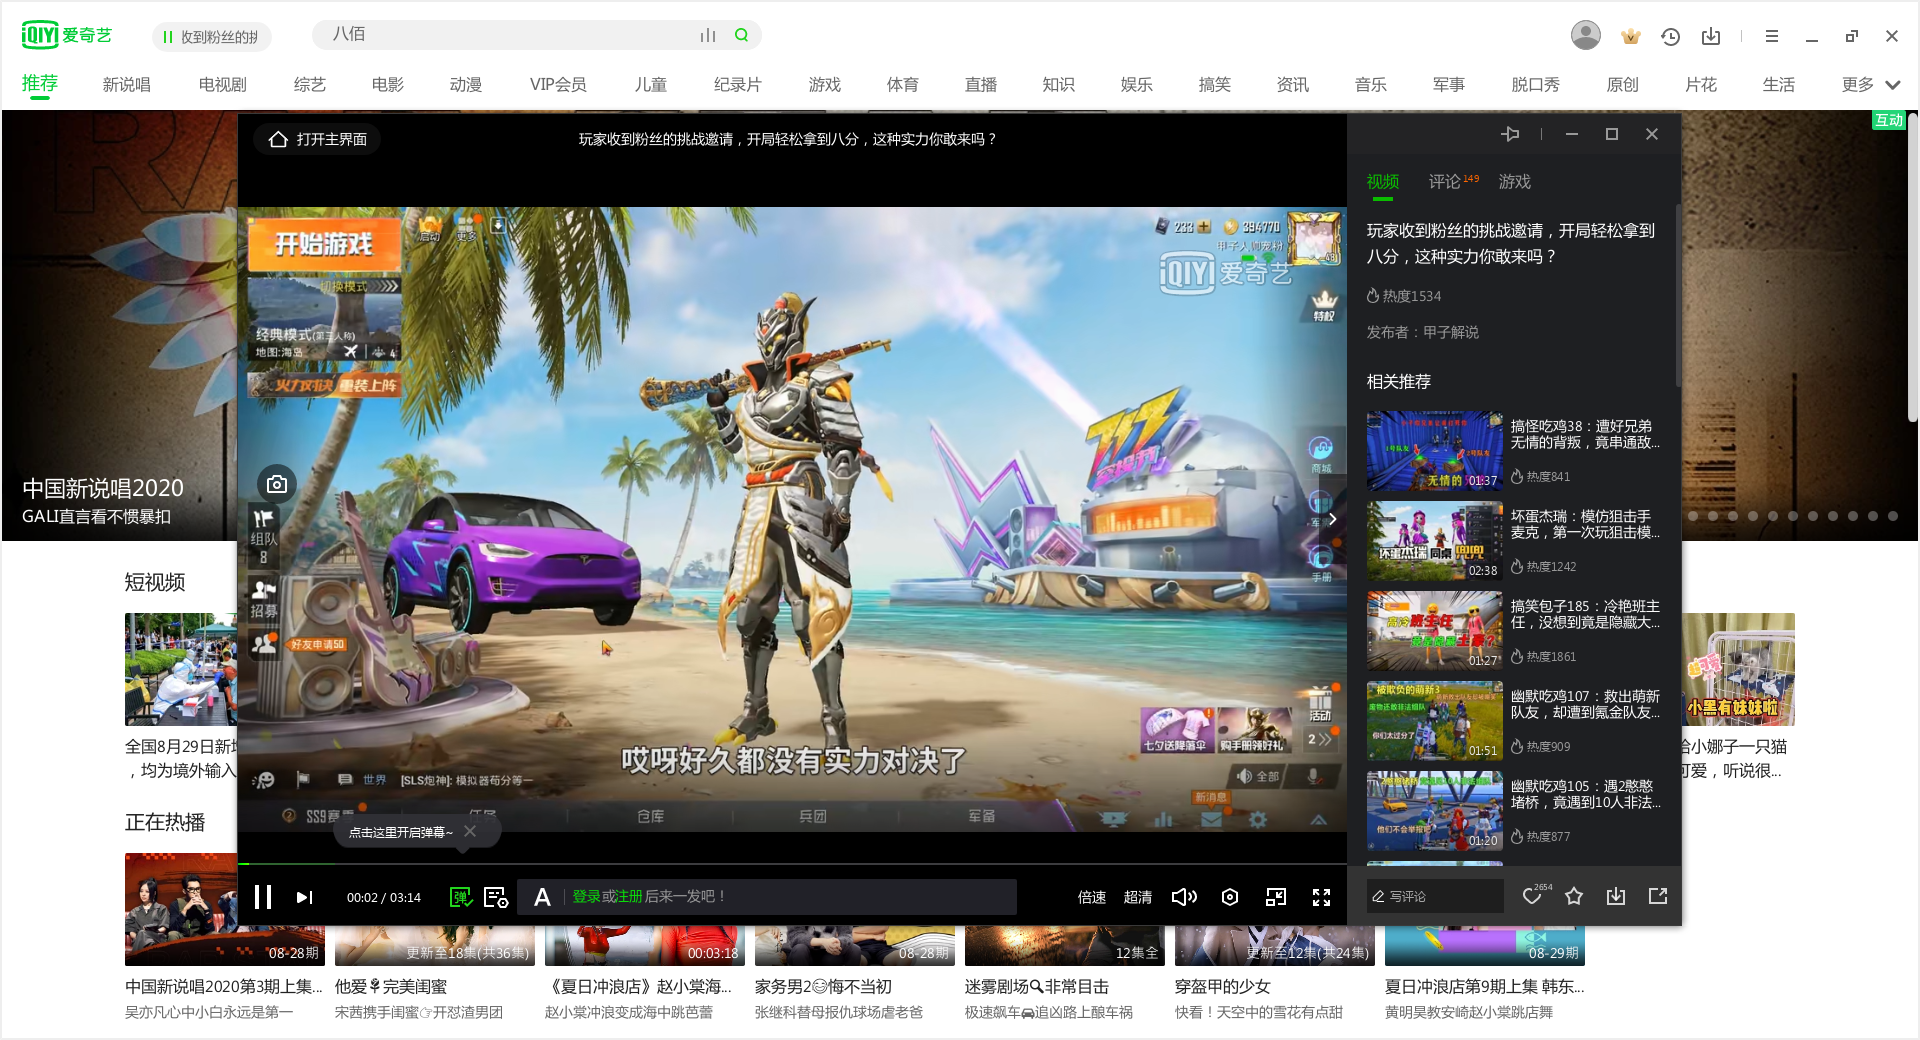Click the now-playing pill in title bar

pos(212,37)
